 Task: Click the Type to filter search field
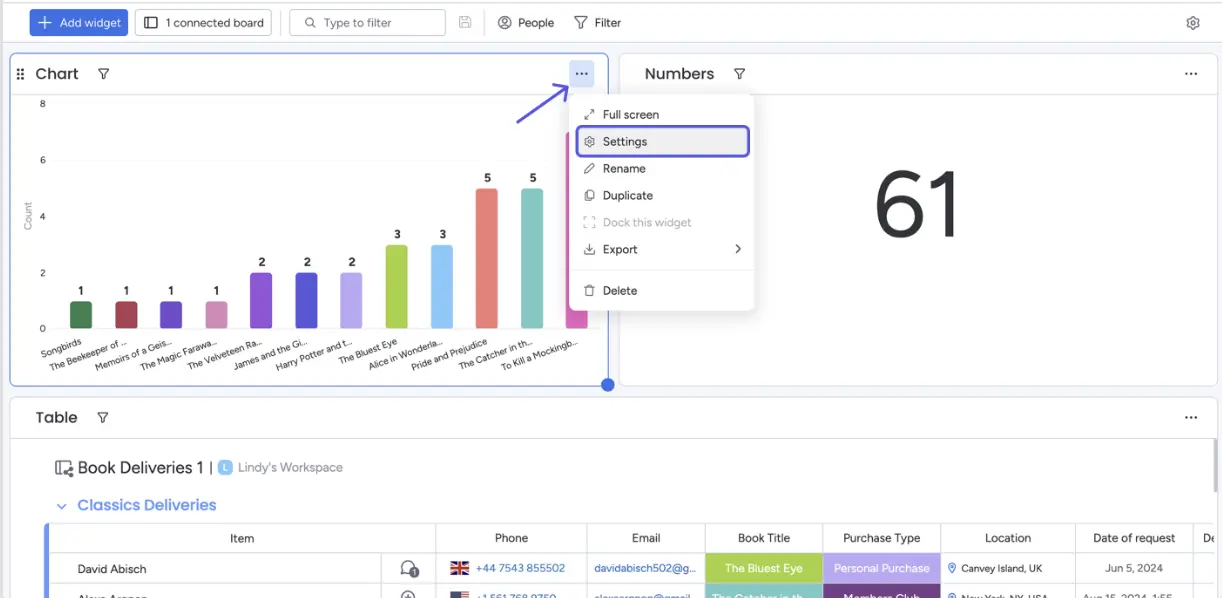point(368,23)
